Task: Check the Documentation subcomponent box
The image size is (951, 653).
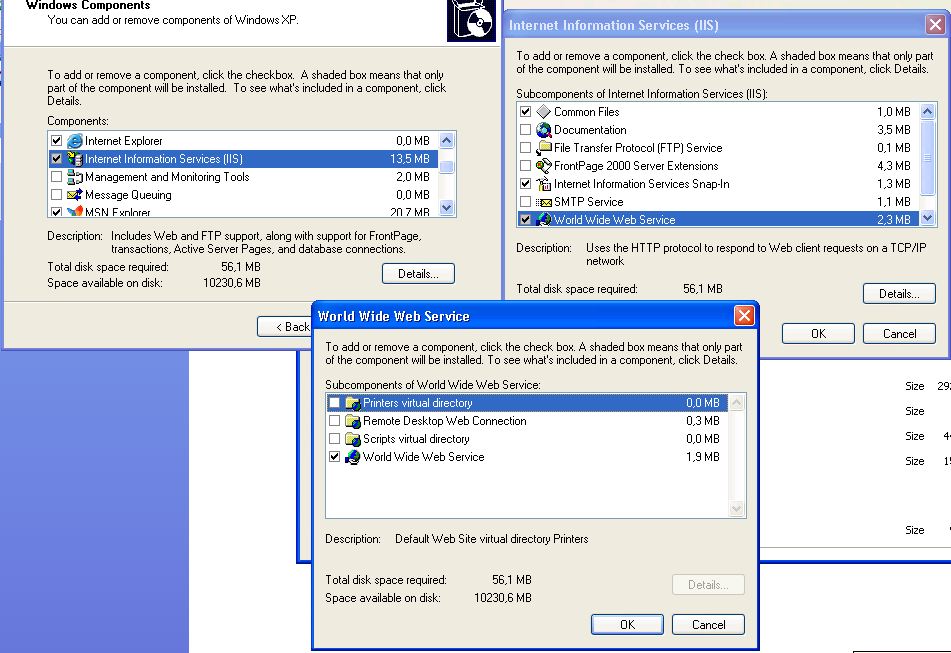Action: (x=525, y=130)
